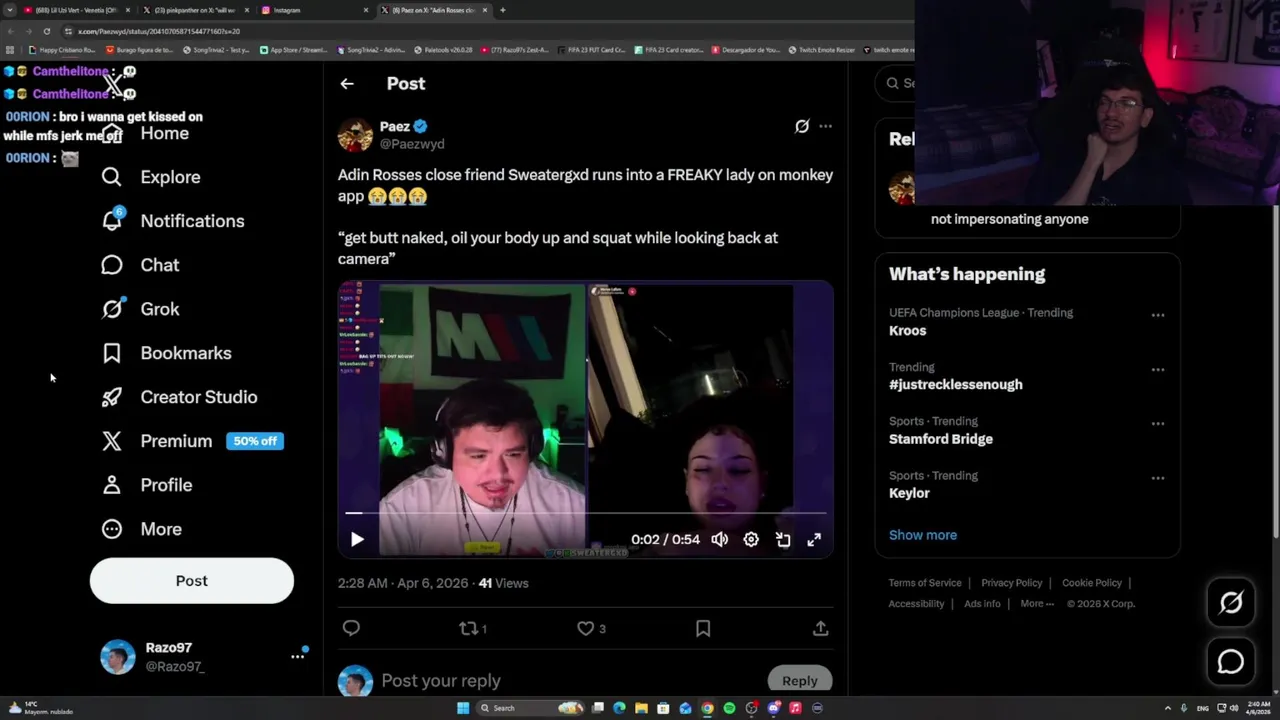
Task: Click the large Post button
Action: click(x=192, y=581)
